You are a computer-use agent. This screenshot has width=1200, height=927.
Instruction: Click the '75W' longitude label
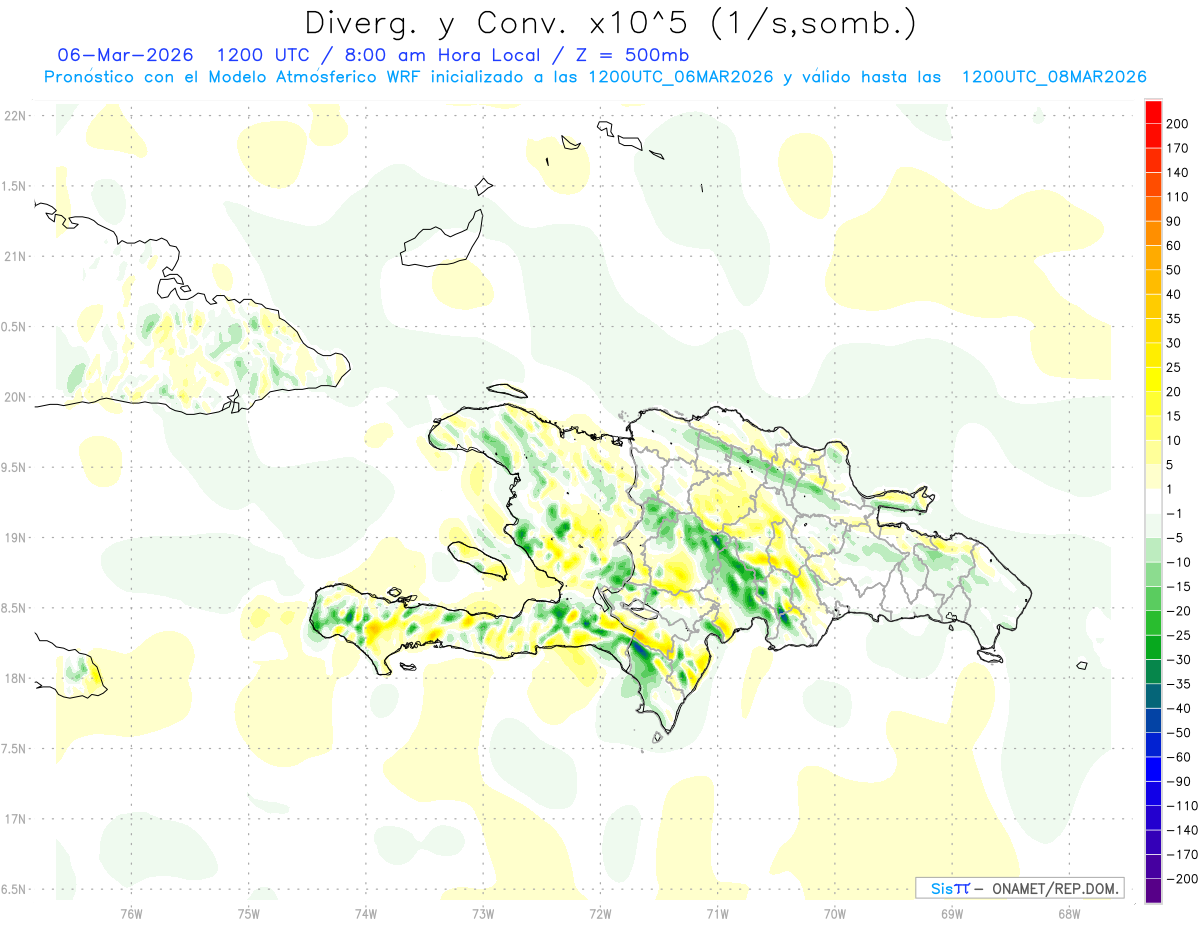click(248, 913)
